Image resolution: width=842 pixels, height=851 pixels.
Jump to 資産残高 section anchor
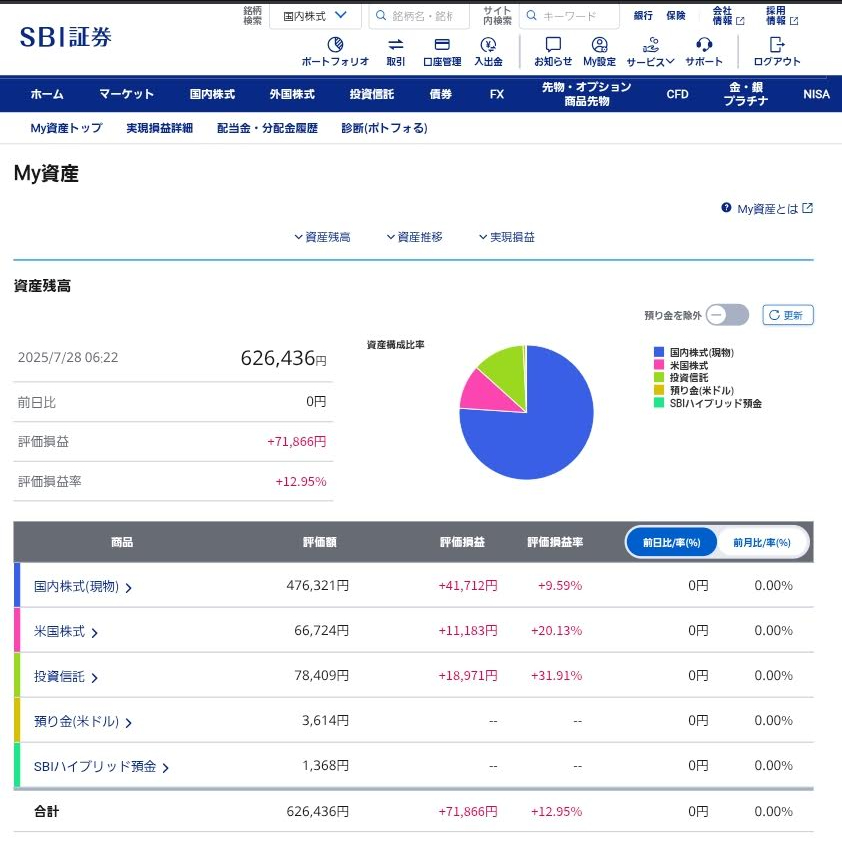322,237
